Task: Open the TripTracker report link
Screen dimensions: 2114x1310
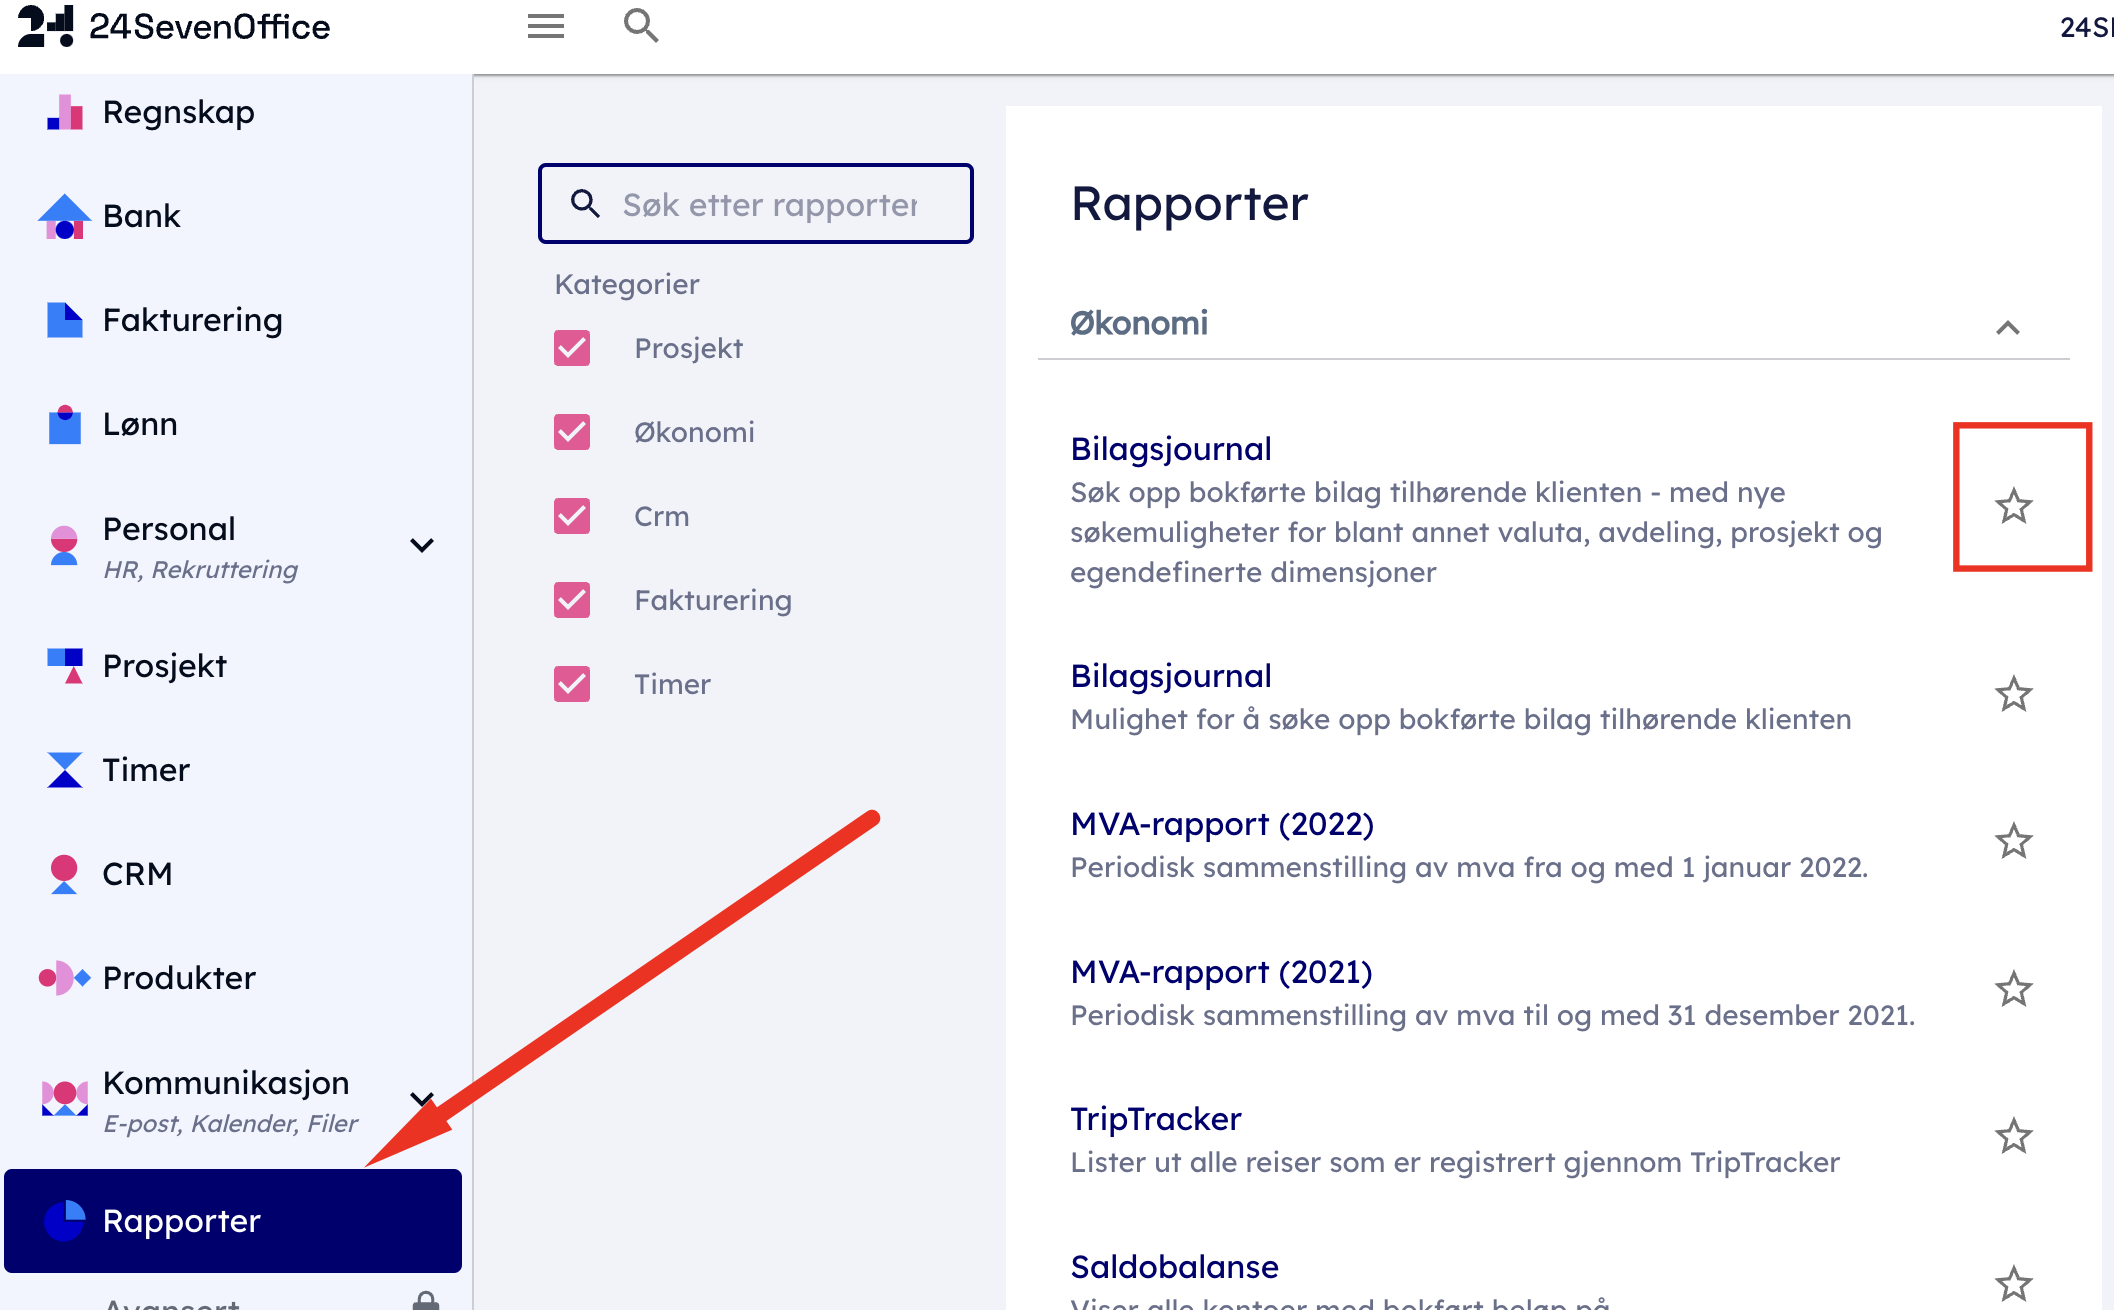Action: (1155, 1118)
